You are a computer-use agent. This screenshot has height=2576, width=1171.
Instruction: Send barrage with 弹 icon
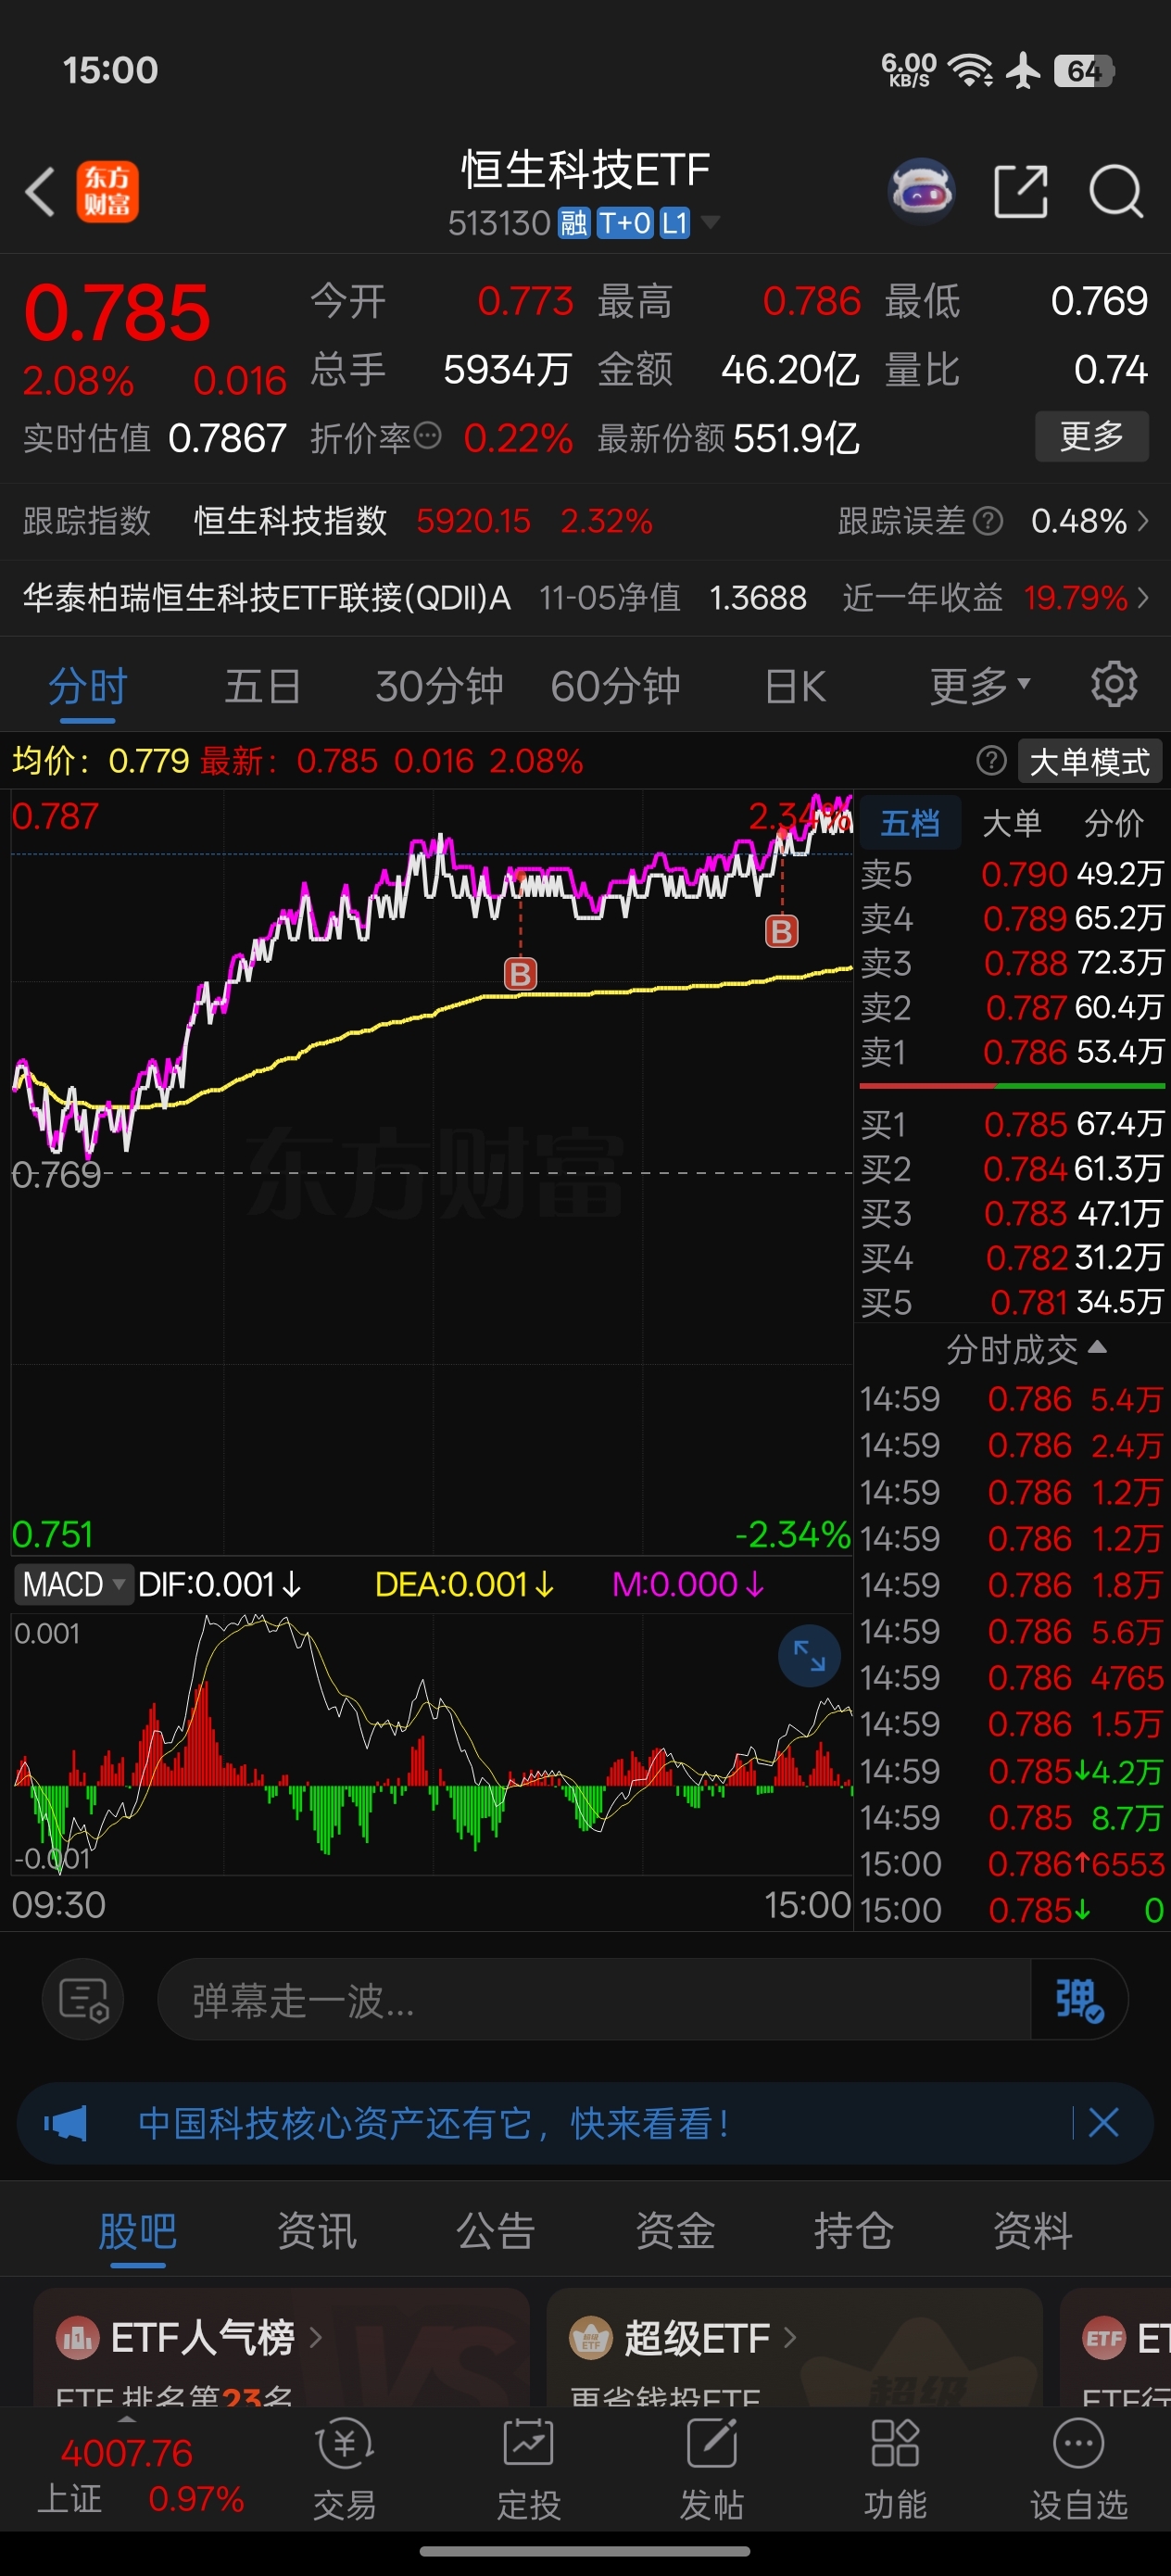[1079, 2000]
